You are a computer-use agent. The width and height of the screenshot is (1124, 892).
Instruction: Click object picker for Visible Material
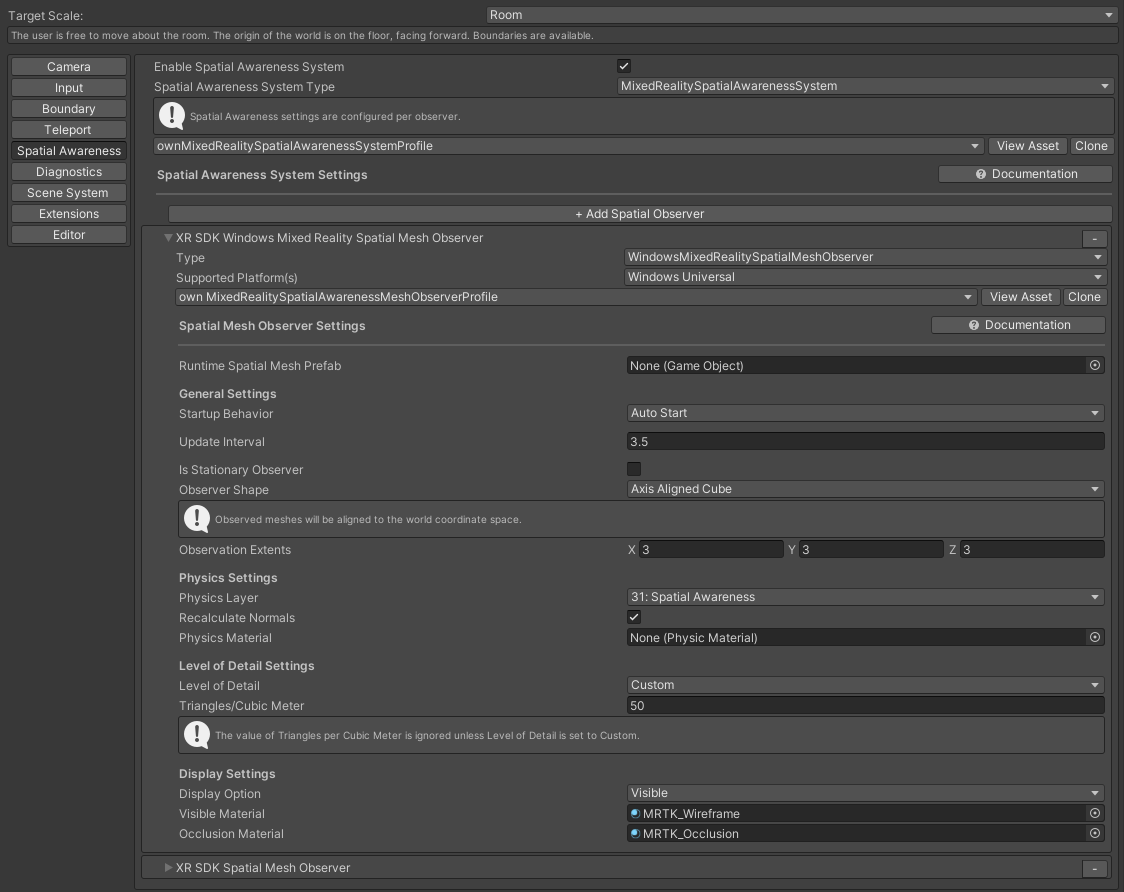pyautogui.click(x=1095, y=813)
